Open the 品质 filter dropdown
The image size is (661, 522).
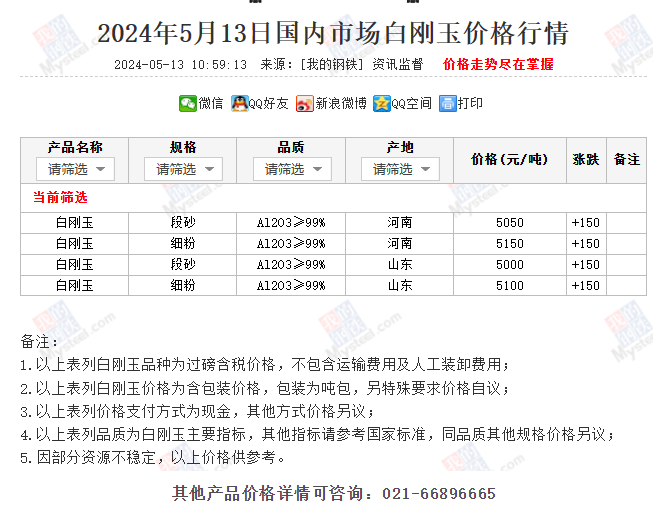click(x=292, y=169)
